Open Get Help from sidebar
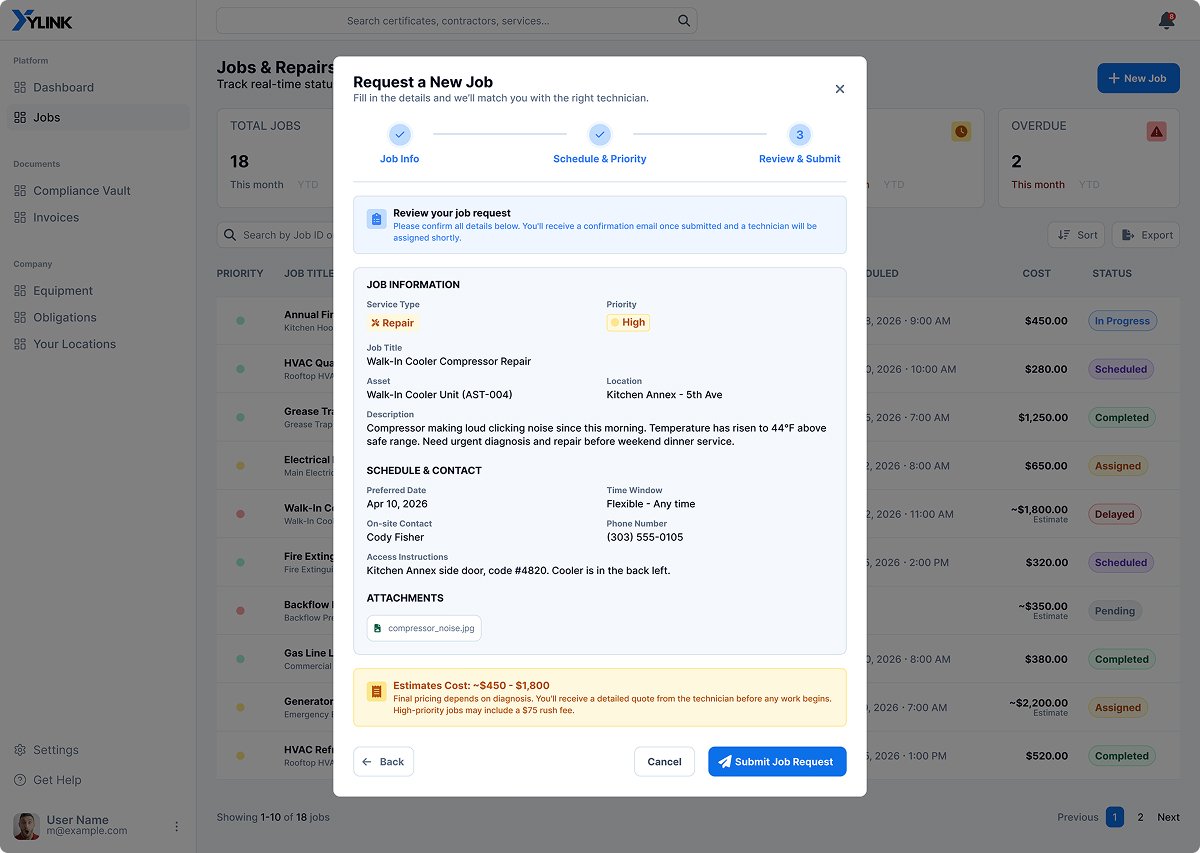 point(98,780)
